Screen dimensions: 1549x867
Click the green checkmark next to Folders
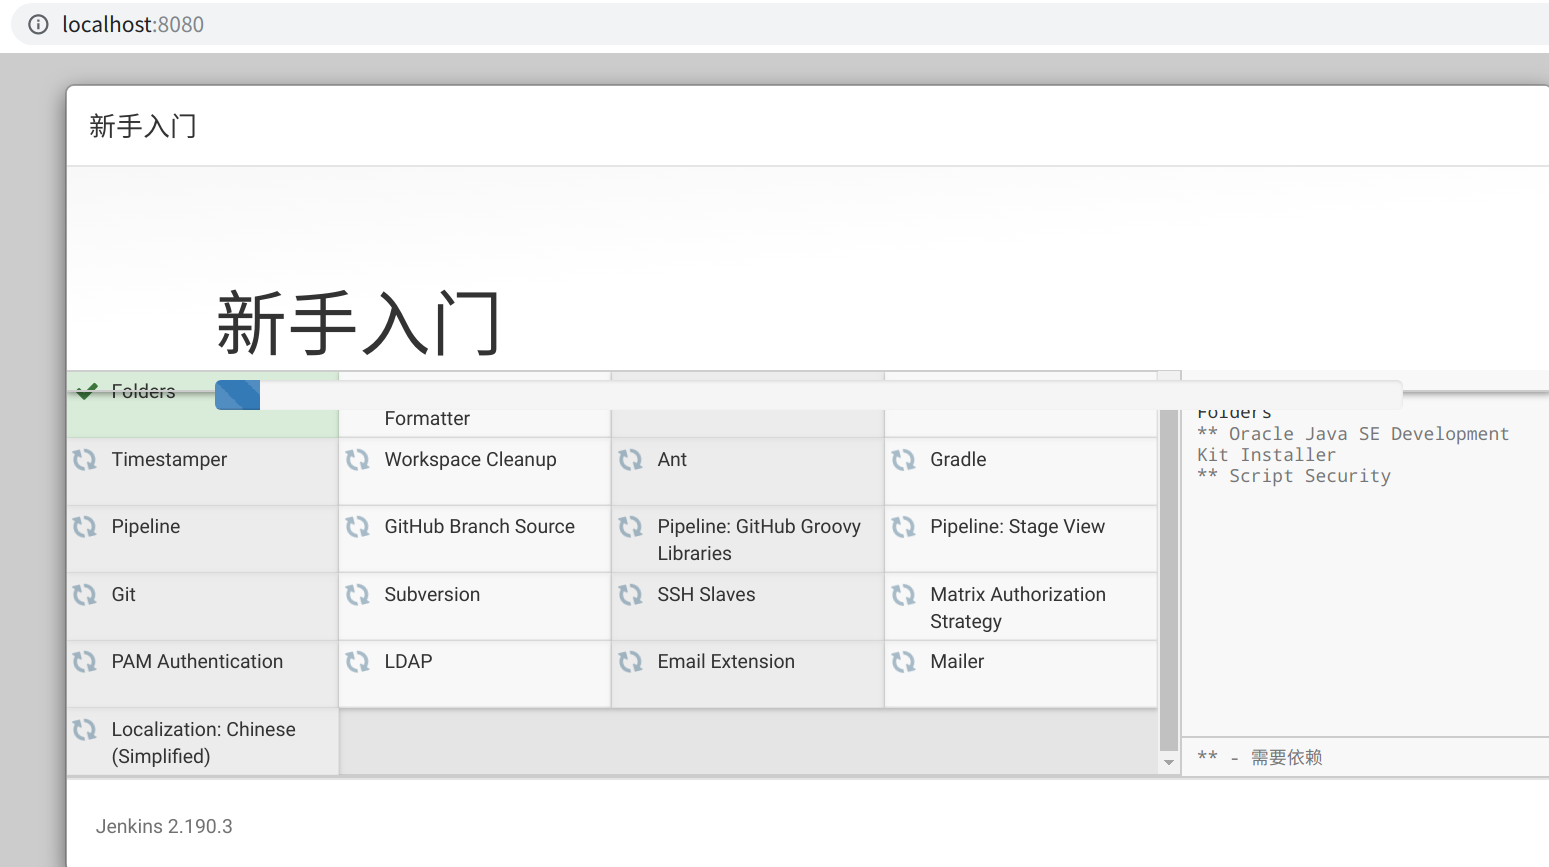pyautogui.click(x=86, y=391)
